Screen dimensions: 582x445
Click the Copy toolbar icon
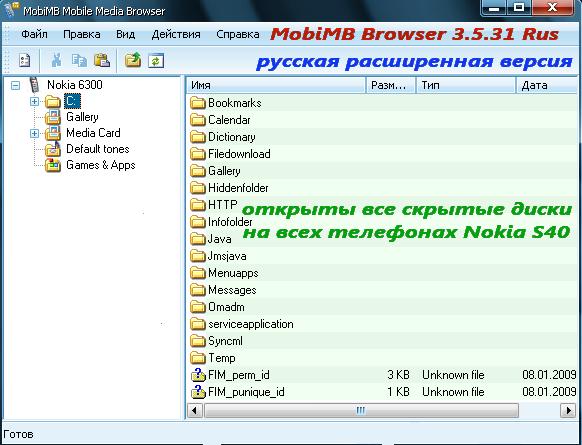pos(79,60)
